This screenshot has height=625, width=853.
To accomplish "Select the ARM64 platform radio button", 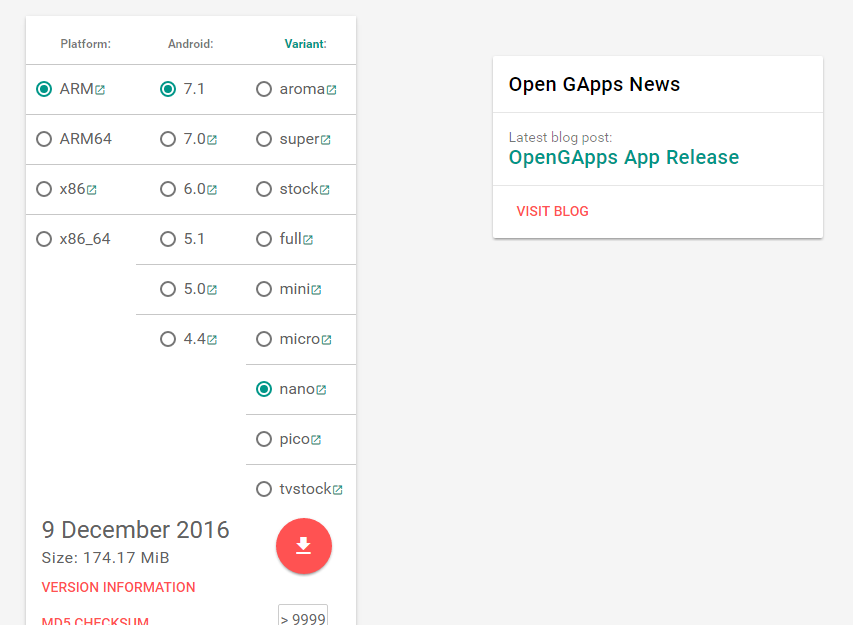I will (x=44, y=139).
